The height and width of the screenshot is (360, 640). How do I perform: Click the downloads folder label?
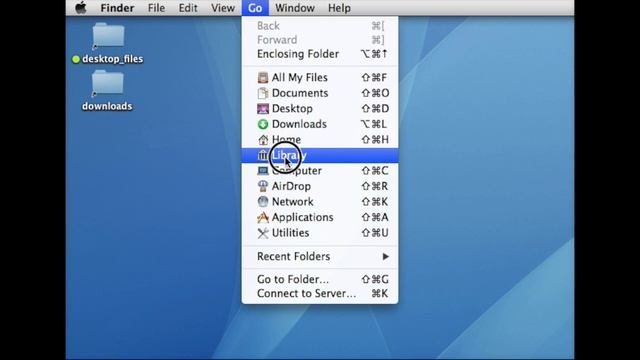pyautogui.click(x=107, y=106)
